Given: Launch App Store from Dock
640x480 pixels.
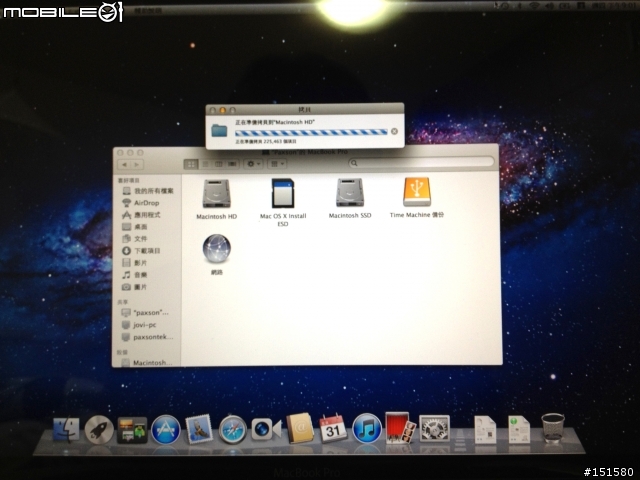Looking at the screenshot, I should pyautogui.click(x=166, y=430).
